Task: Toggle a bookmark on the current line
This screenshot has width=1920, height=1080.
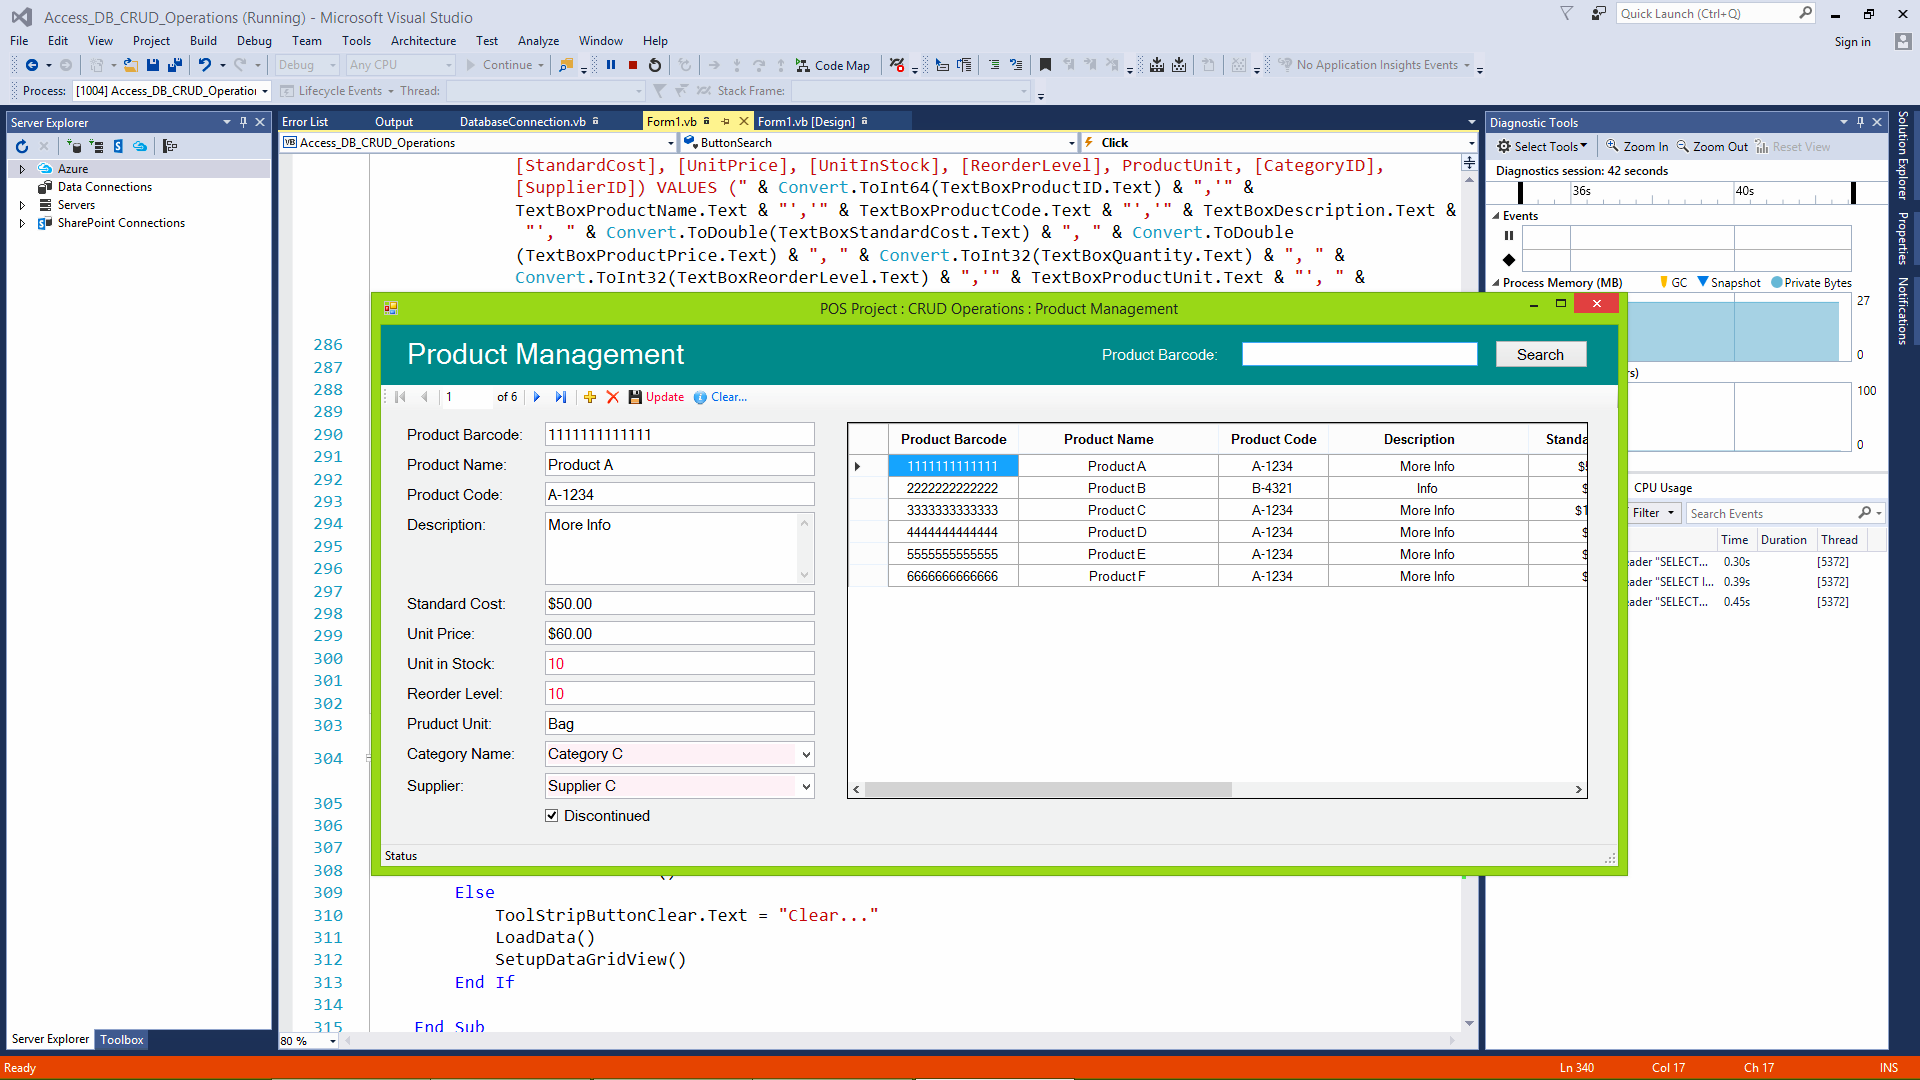Action: pyautogui.click(x=1045, y=65)
